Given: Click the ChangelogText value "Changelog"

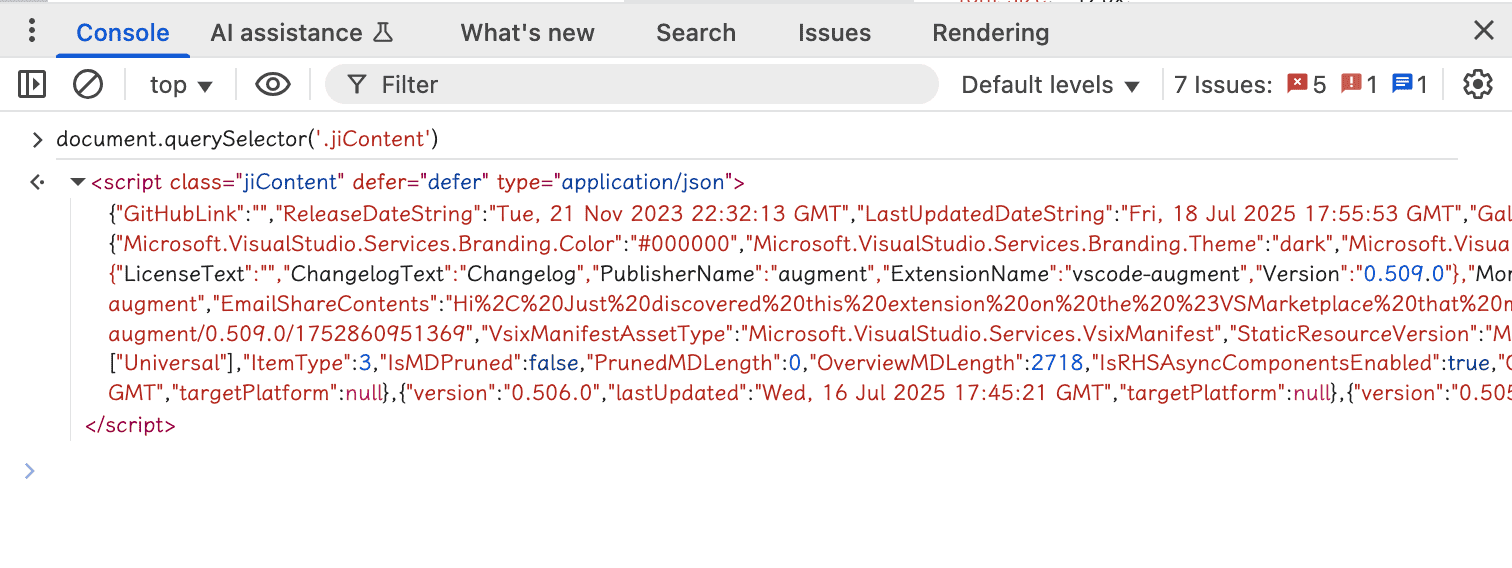Looking at the screenshot, I should coord(525,274).
